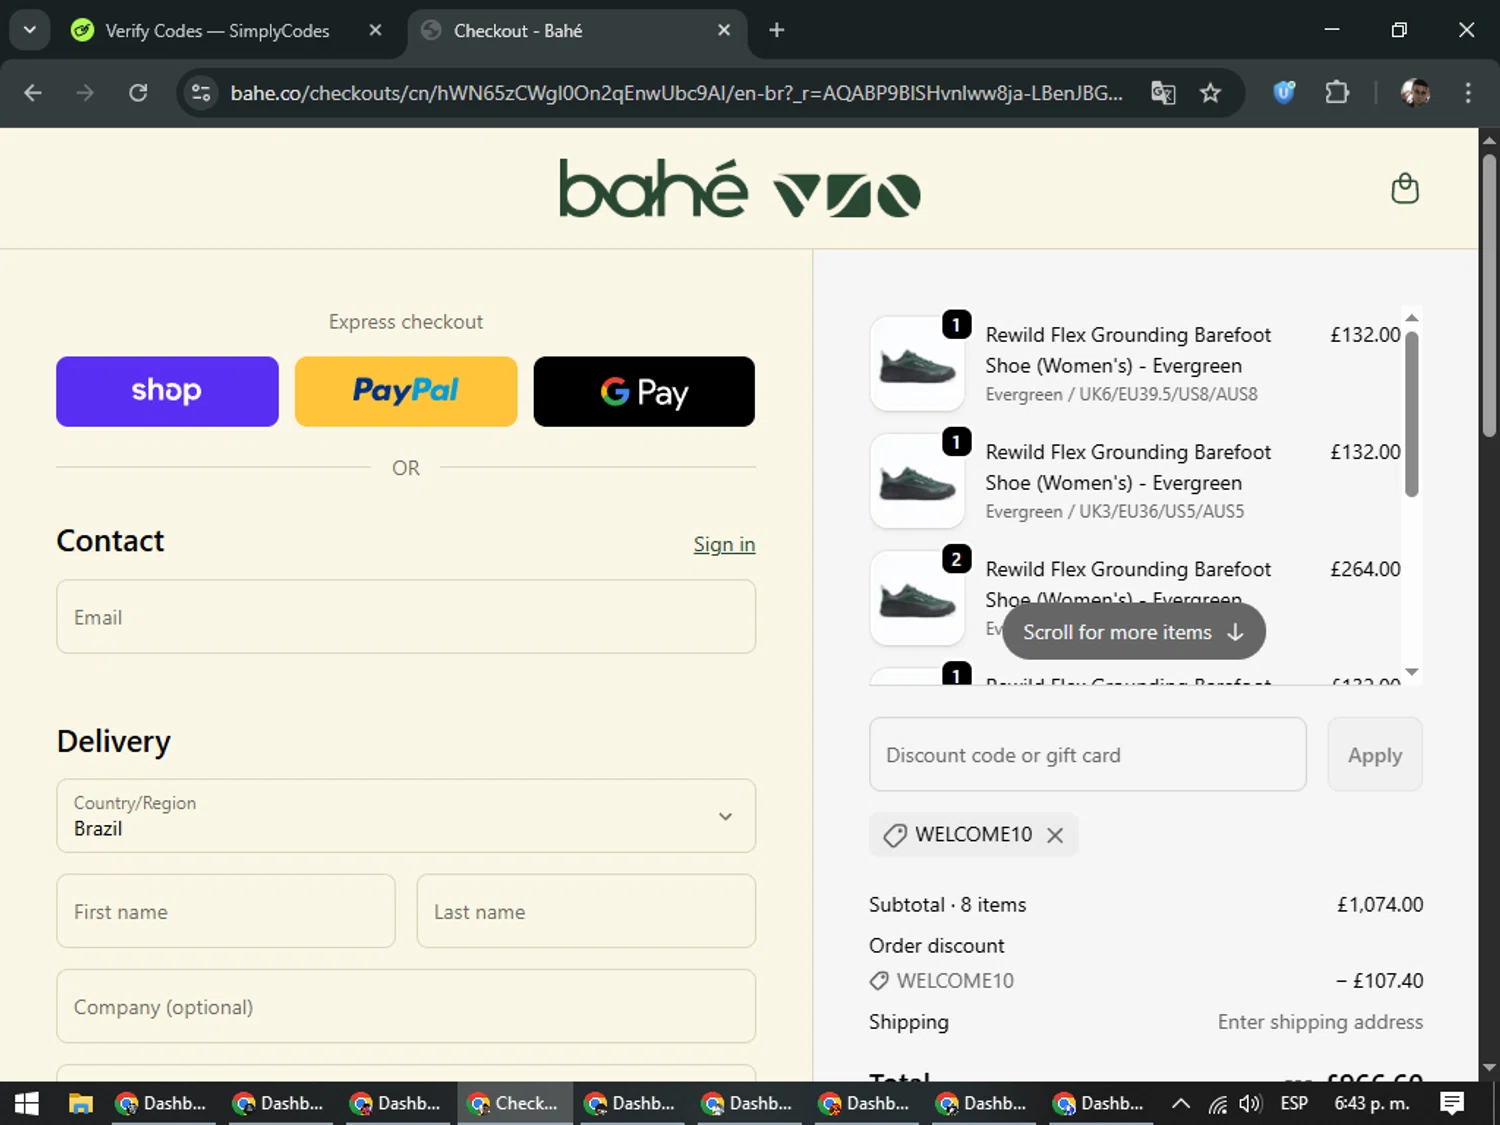Click the Bahé logo in header
The image size is (1500, 1125).
point(740,188)
